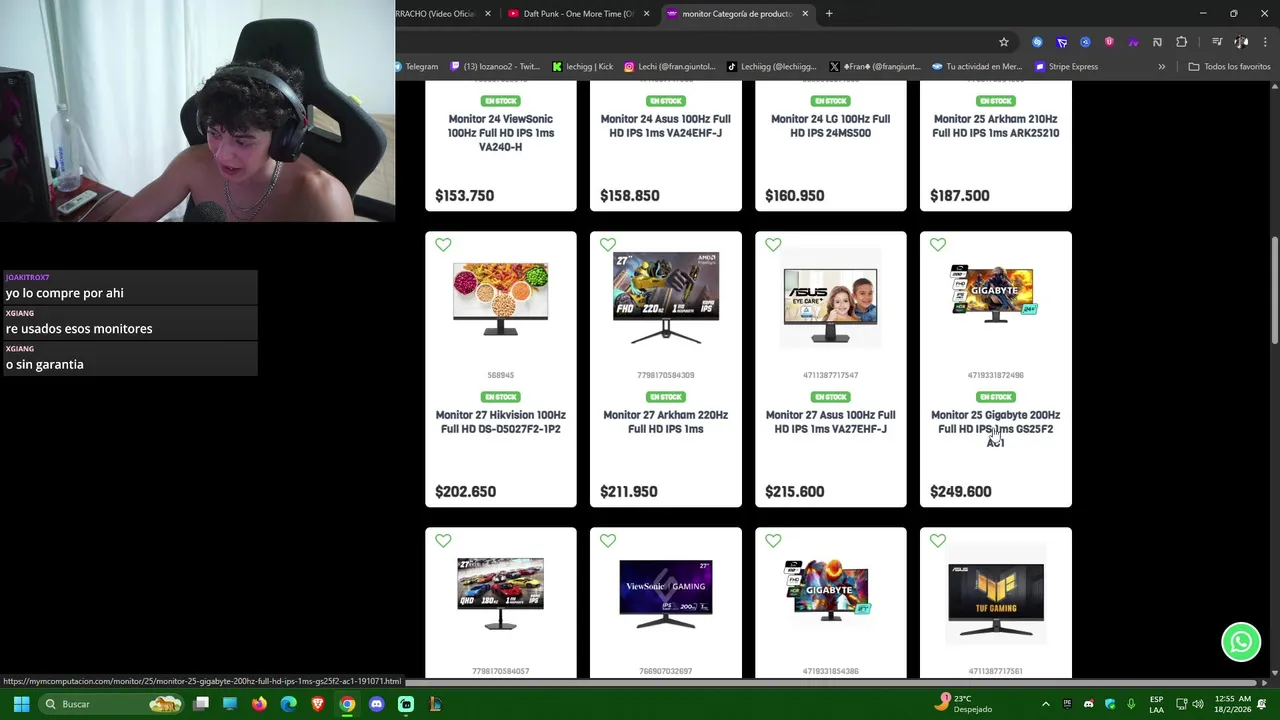The image size is (1280, 720).
Task: Bookmark this page with the star icon
Action: [x=1004, y=42]
